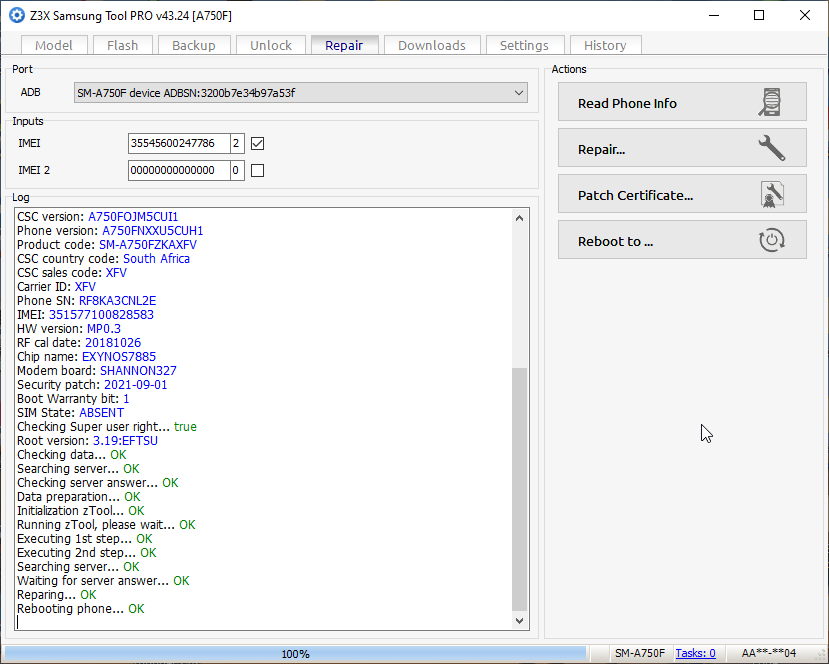Image resolution: width=829 pixels, height=664 pixels.
Task: Click log line Security patch 2021-09-01
Action: click(x=92, y=385)
